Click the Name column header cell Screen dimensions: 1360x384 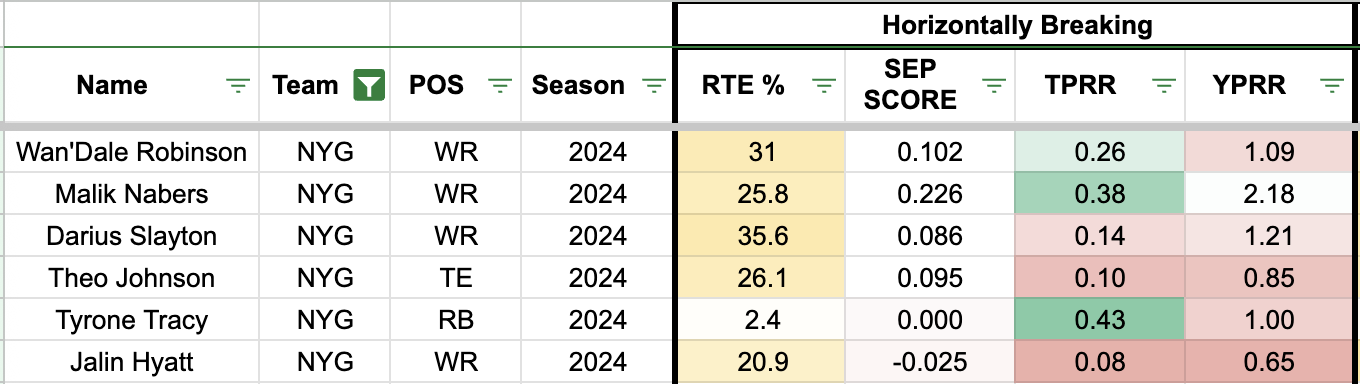pyautogui.click(x=131, y=86)
